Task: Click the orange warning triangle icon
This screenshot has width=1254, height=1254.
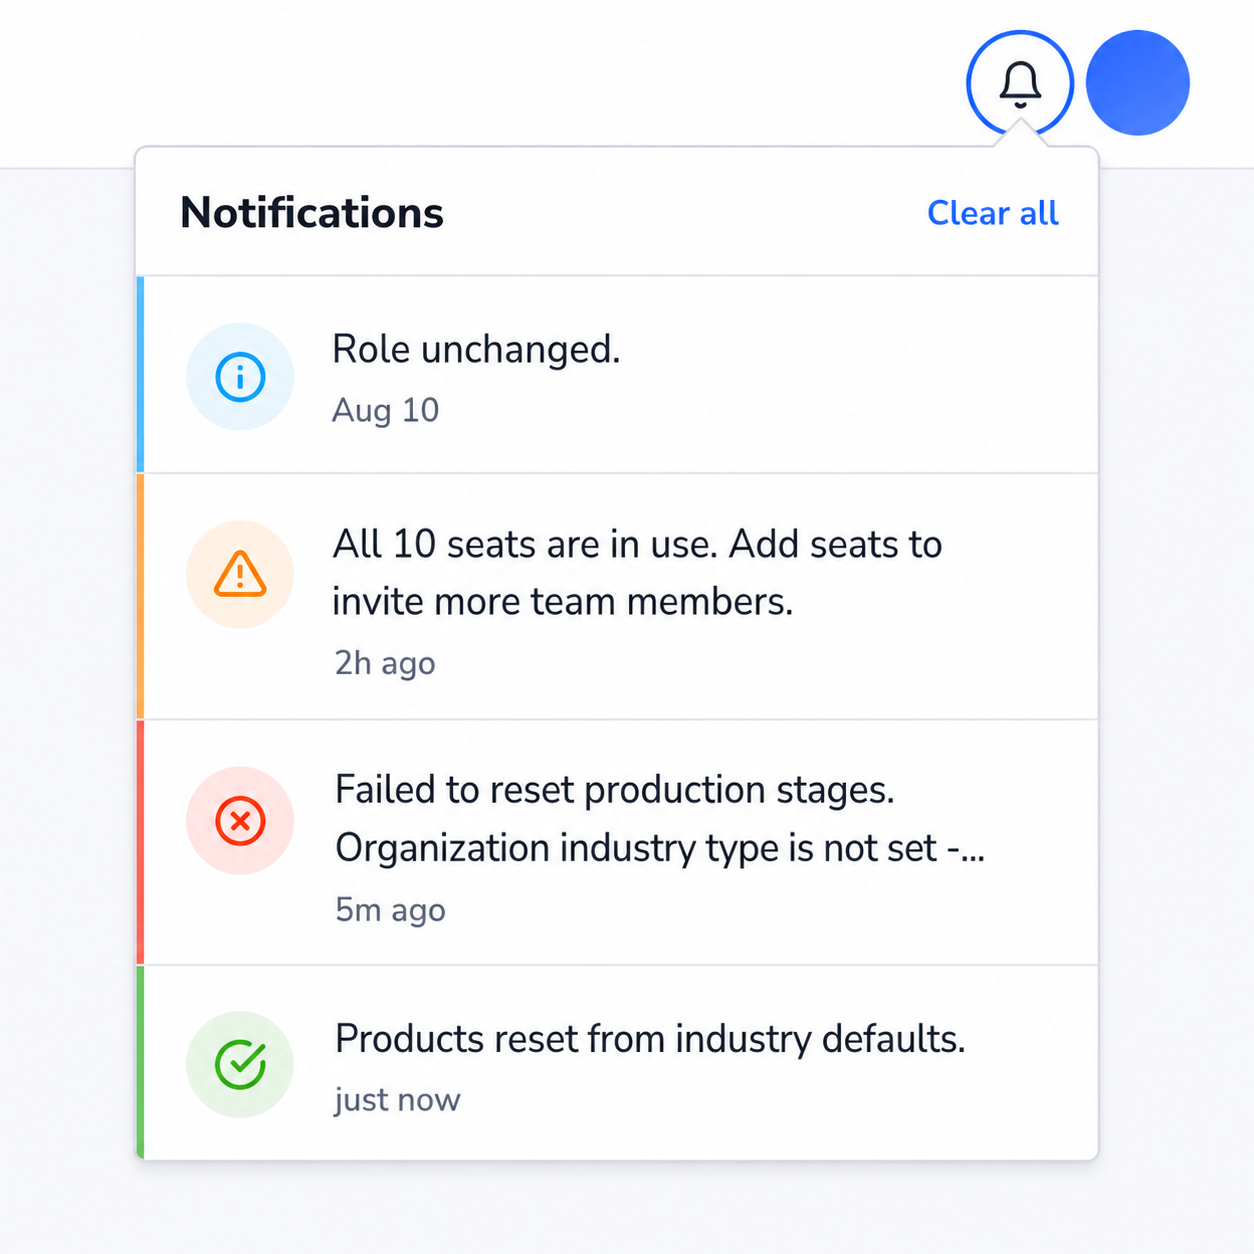Action: [240, 575]
